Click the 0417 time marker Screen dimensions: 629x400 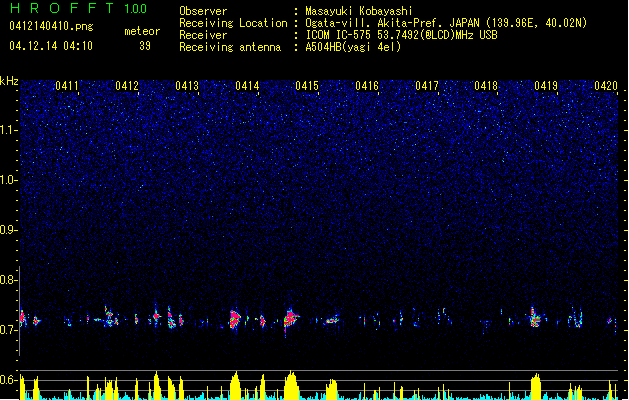click(x=427, y=86)
